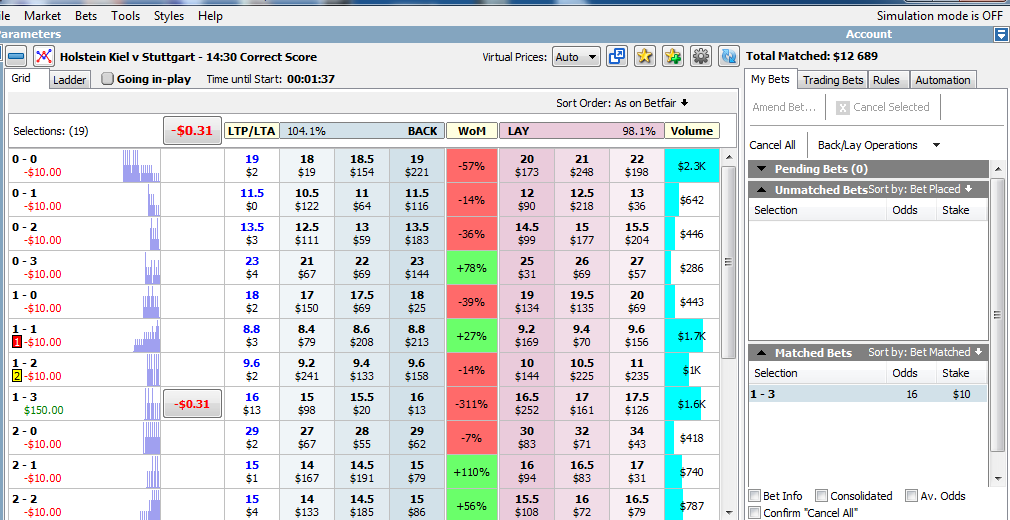This screenshot has height=520, width=1010.
Task: Back 1 - 1 at odds 8.8
Action: click(x=417, y=336)
